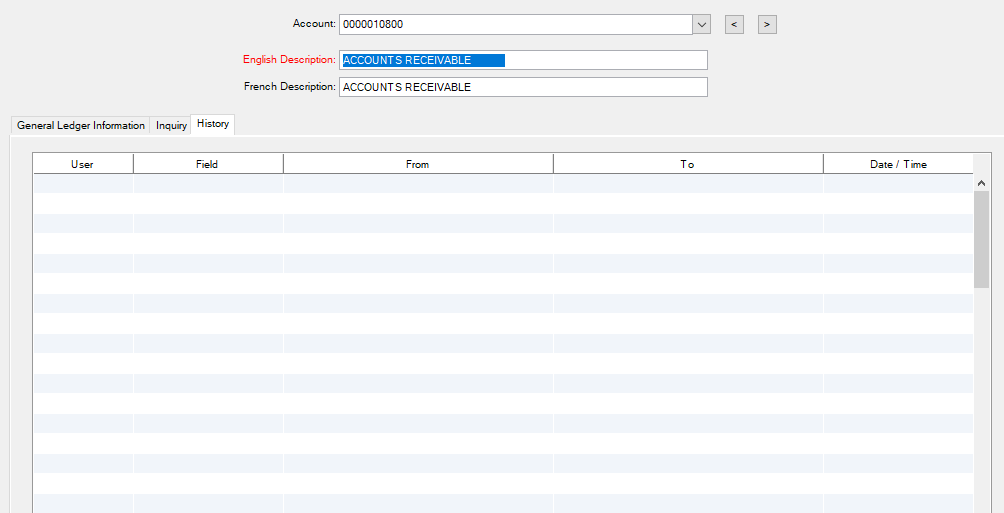Sort by Date / Time column header

(898, 164)
